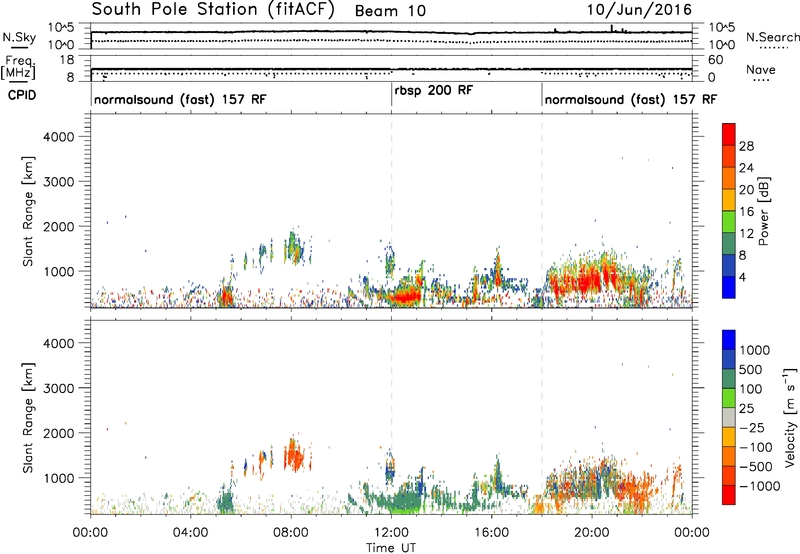The height and width of the screenshot is (554, 800).
Task: Click the yellow 16-20 dB Power colorbar segment
Action: coord(729,200)
